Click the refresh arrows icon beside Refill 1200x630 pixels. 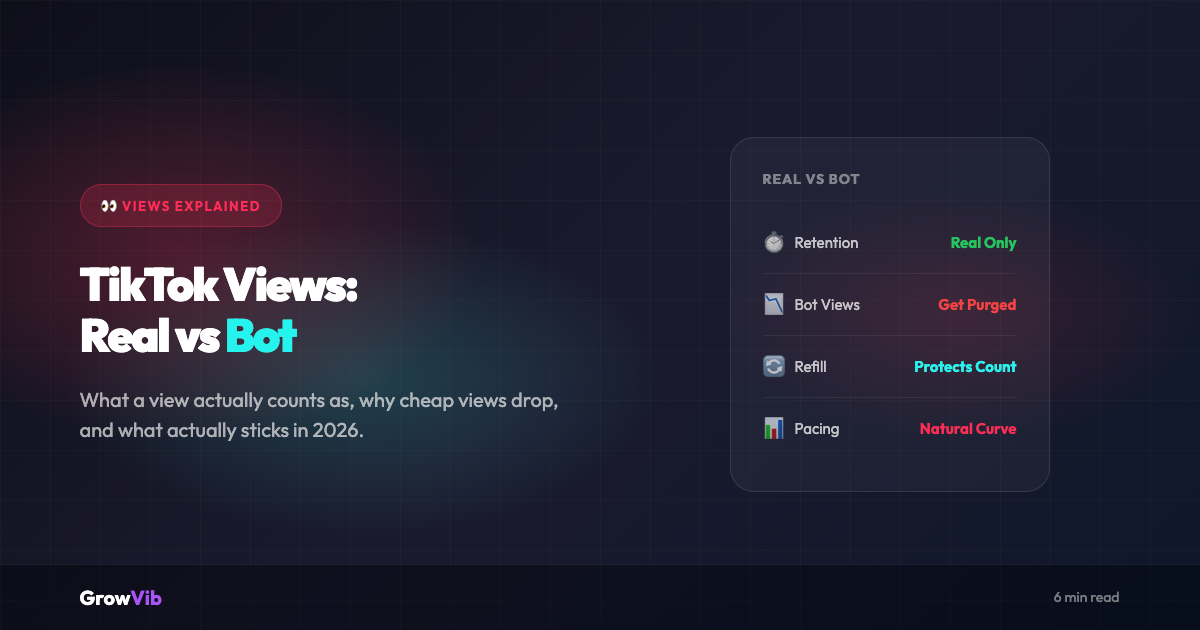774,367
